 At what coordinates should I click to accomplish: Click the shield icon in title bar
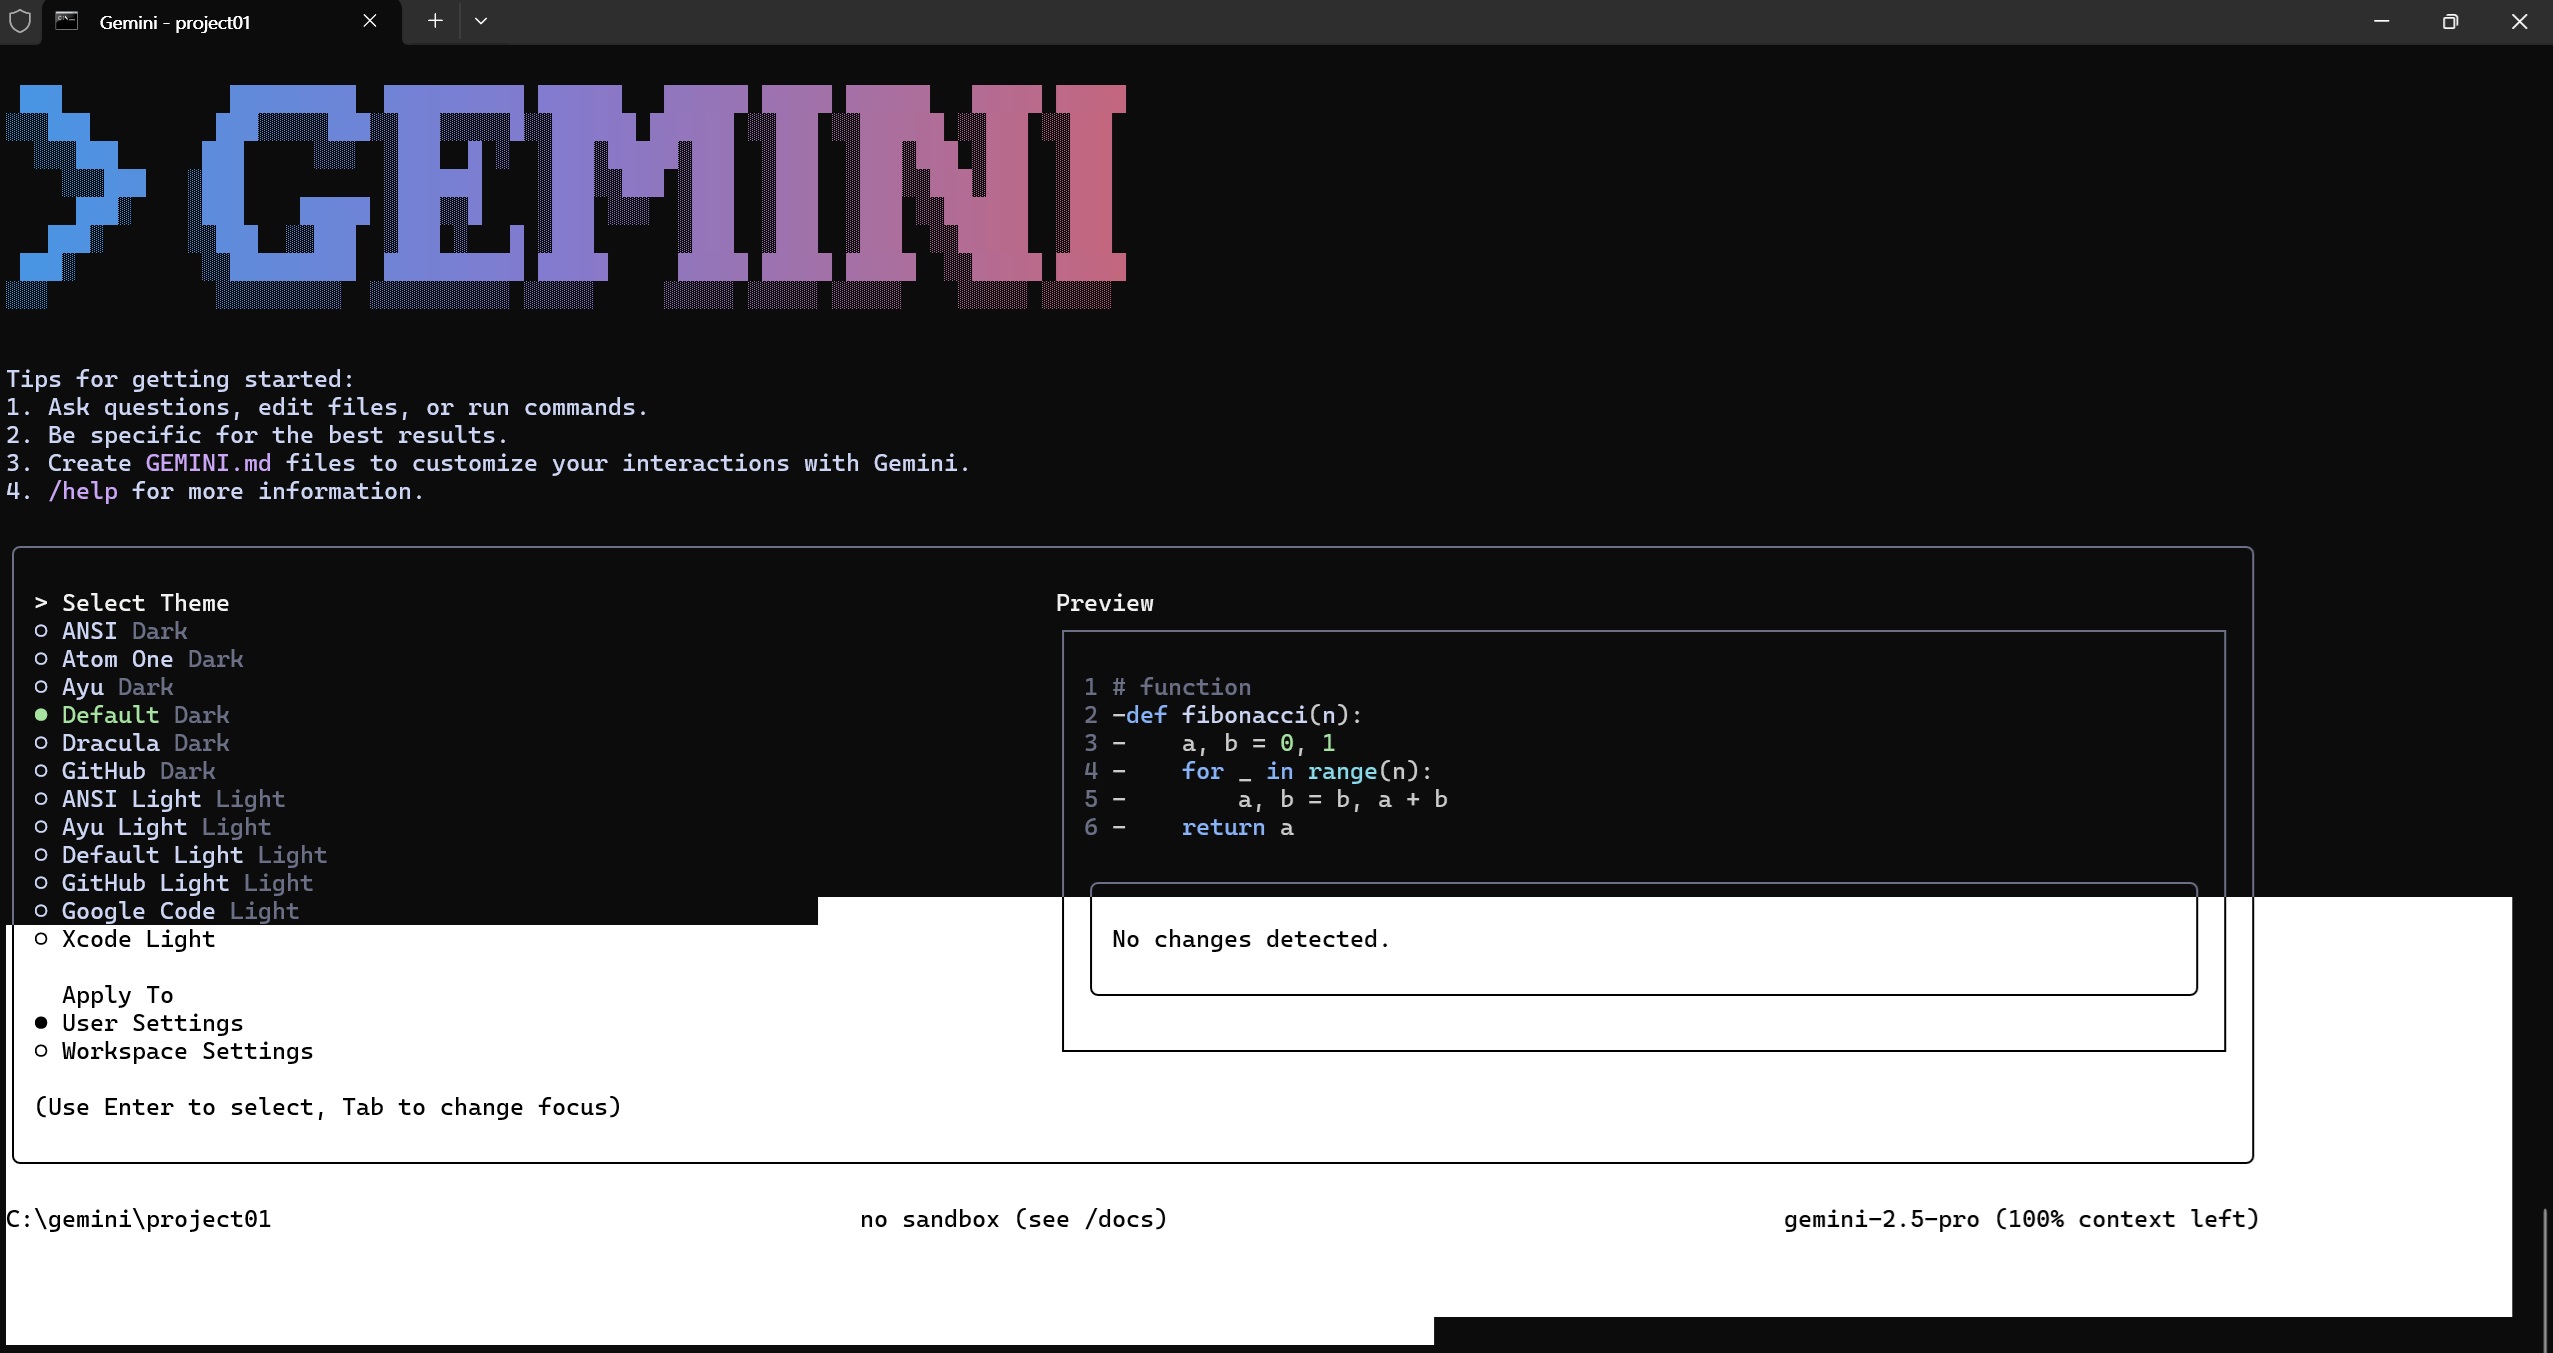pyautogui.click(x=20, y=21)
